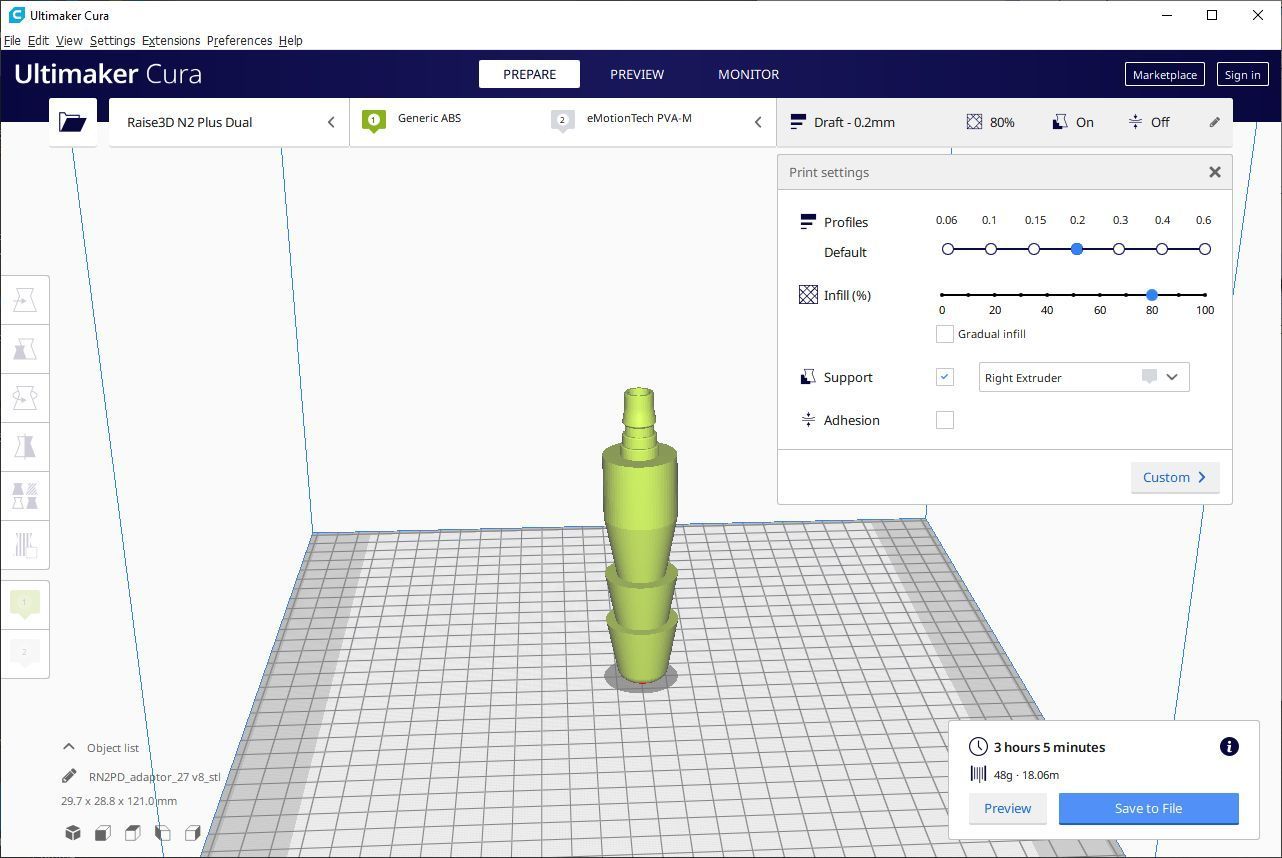Click pencil icon to edit print settings
Viewport: 1282px width, 858px height.
[x=1214, y=122]
